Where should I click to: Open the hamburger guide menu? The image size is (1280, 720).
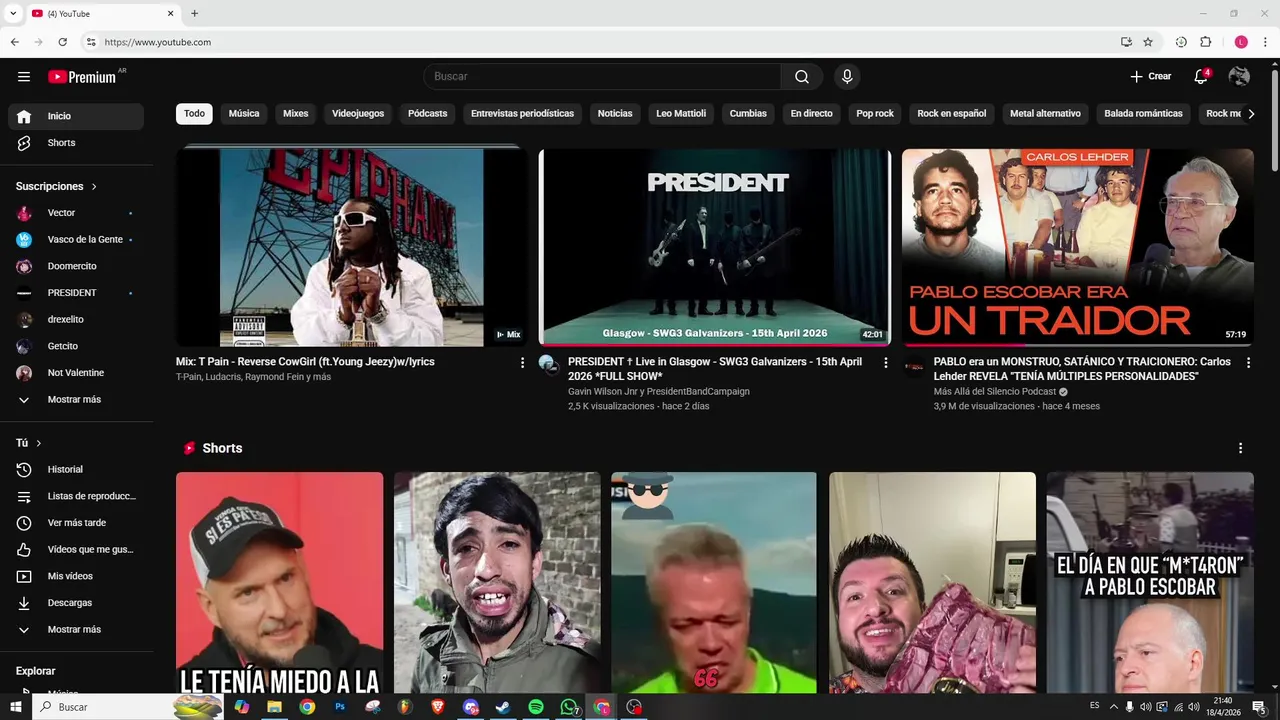point(24,77)
